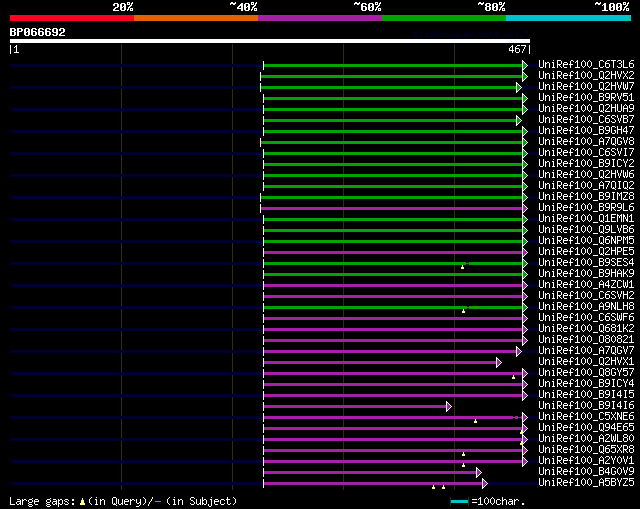This screenshot has width=640, height=509.
Task: Select the UniRef100_B4G0V9 label
Action: click(x=586, y=472)
